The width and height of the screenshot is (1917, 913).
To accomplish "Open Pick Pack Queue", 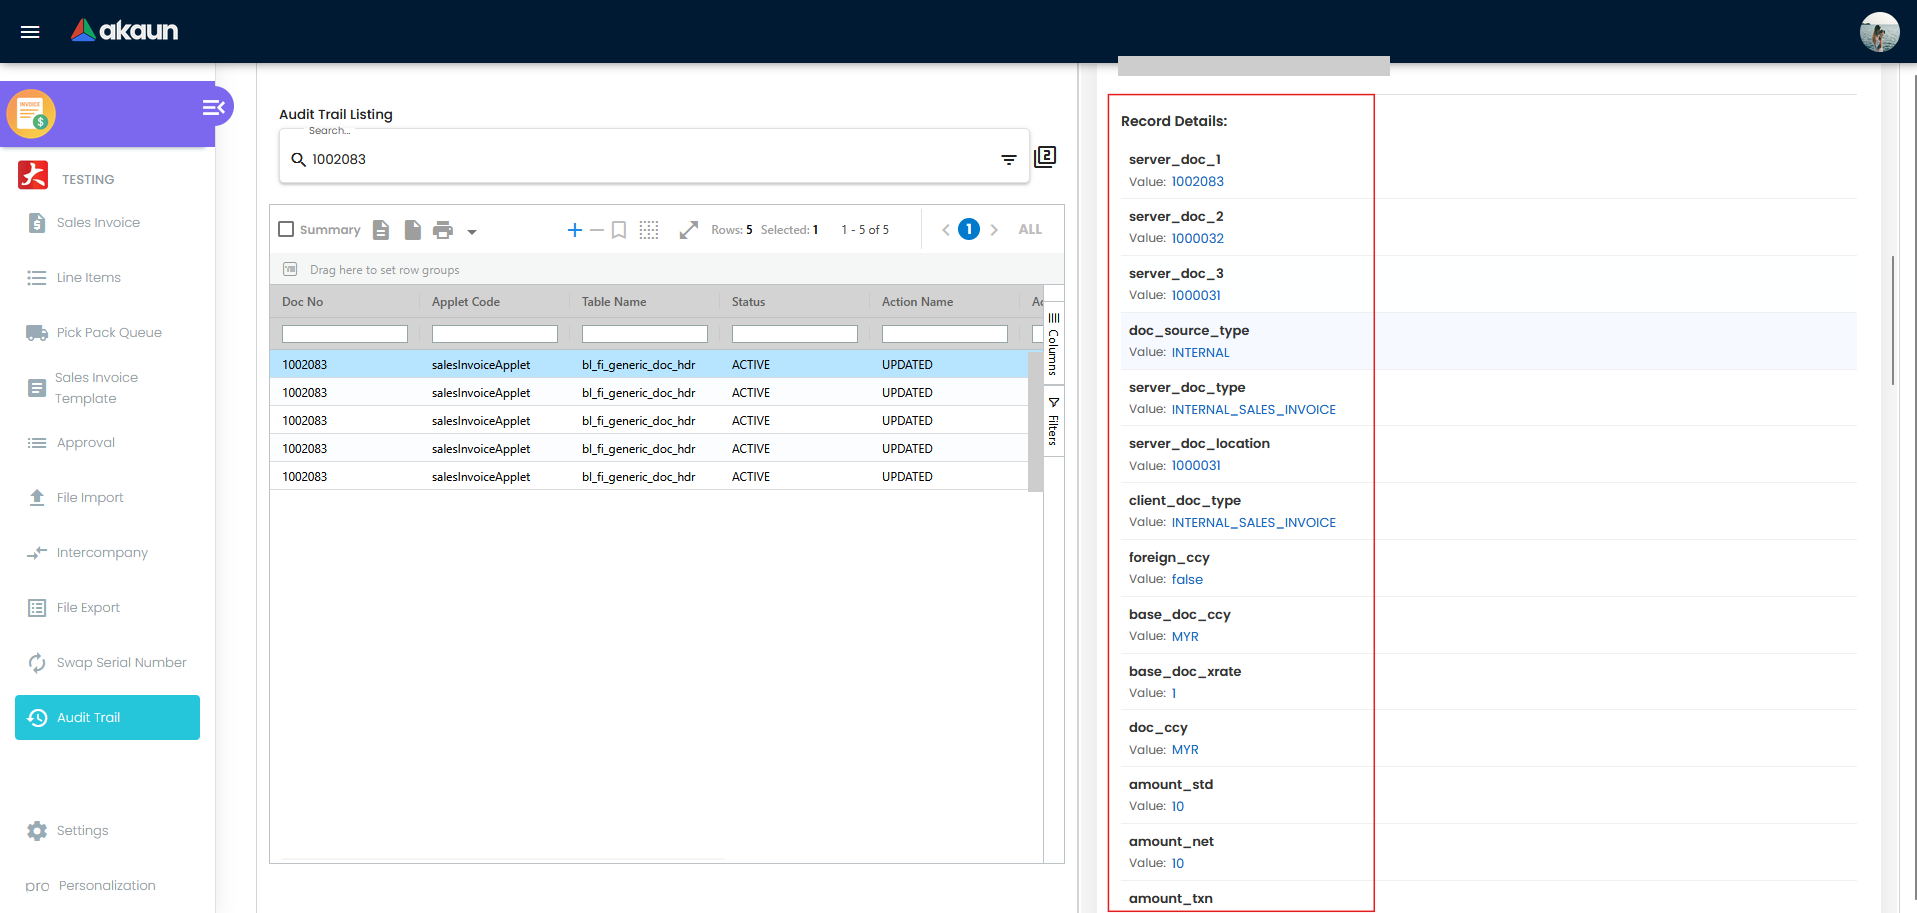I will pos(108,333).
